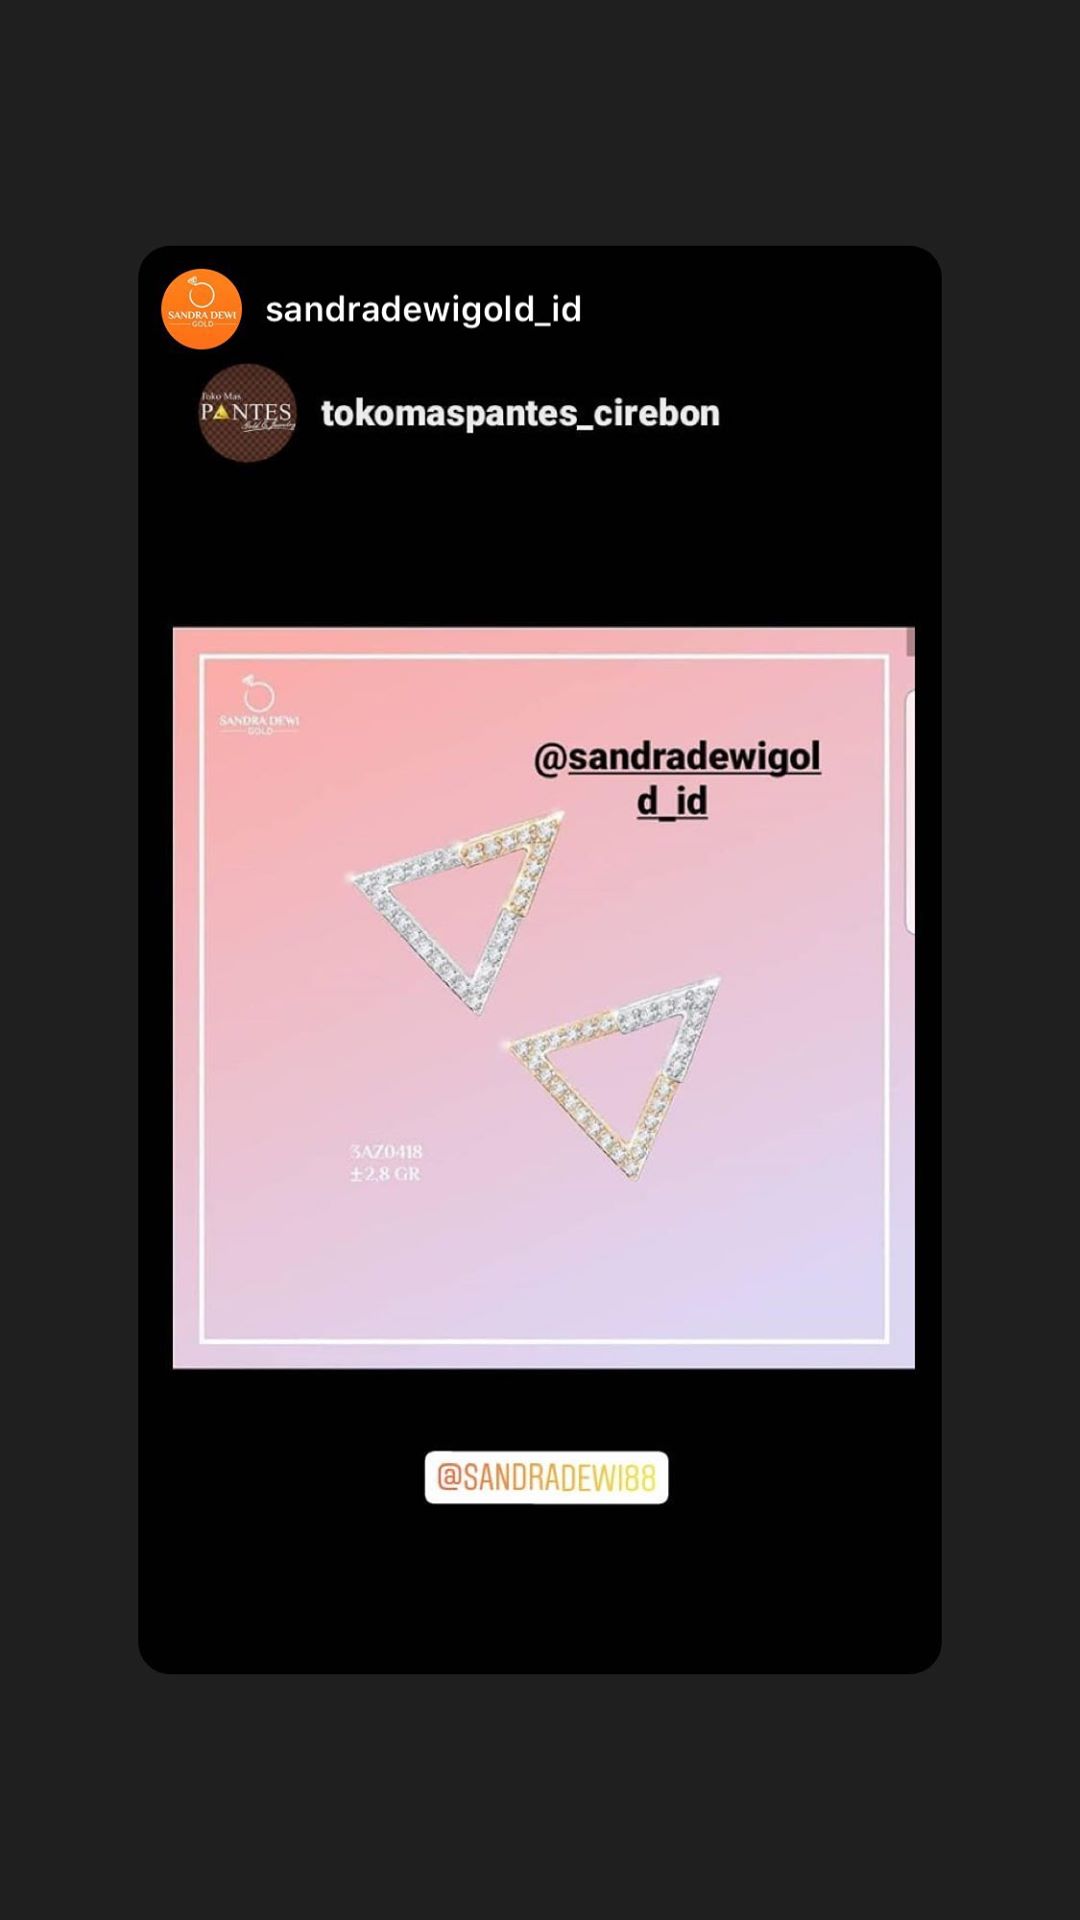Click the small gray scrollbar marker at image corner
Screen dimensions: 1080x1920
coord(910,642)
